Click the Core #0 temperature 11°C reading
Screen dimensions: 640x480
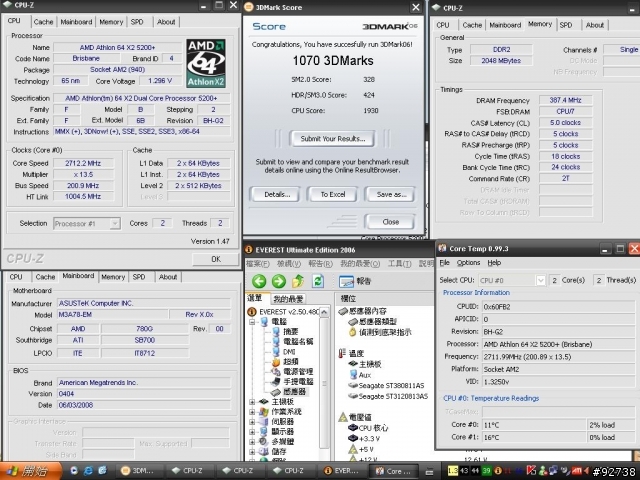tap(534, 425)
